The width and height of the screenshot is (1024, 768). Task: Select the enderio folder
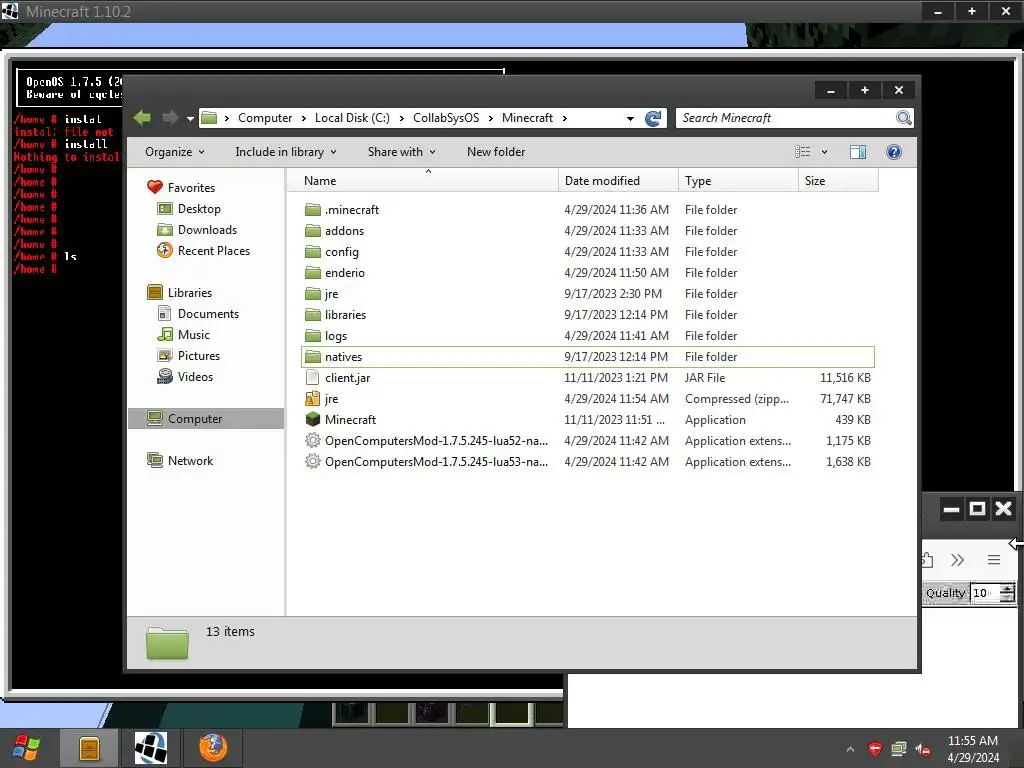point(588,272)
